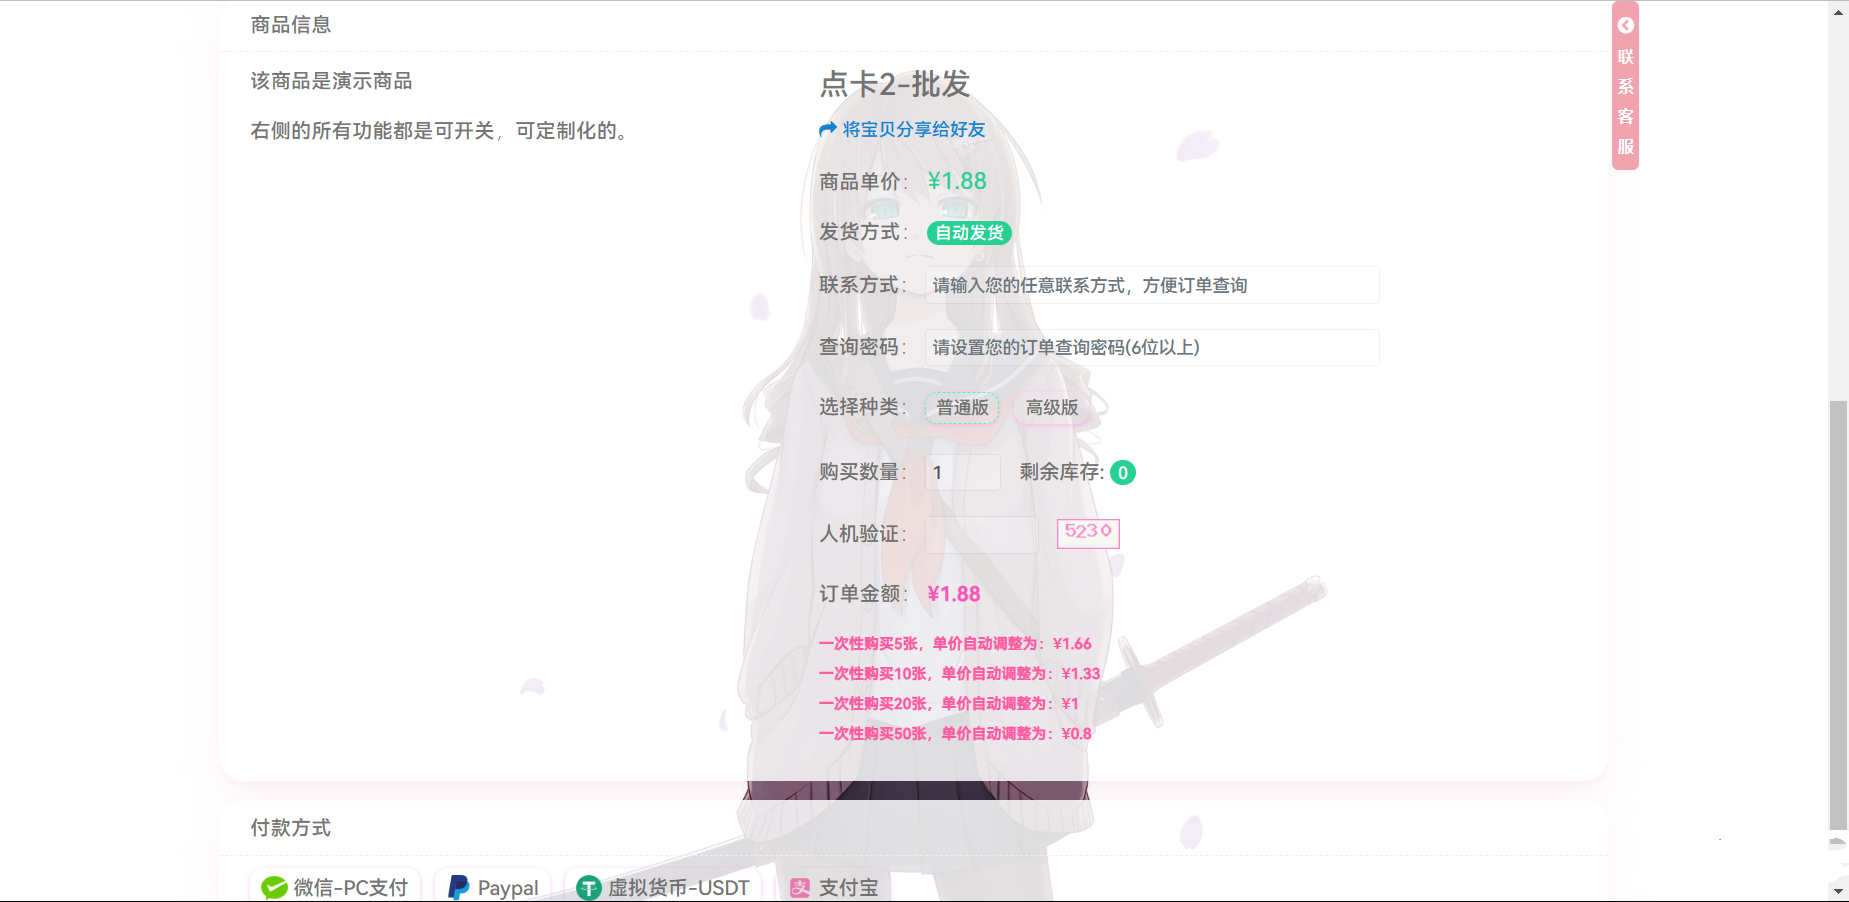Focus the 联系方式 contact input field
This screenshot has height=902, width=1849.
tap(1152, 285)
